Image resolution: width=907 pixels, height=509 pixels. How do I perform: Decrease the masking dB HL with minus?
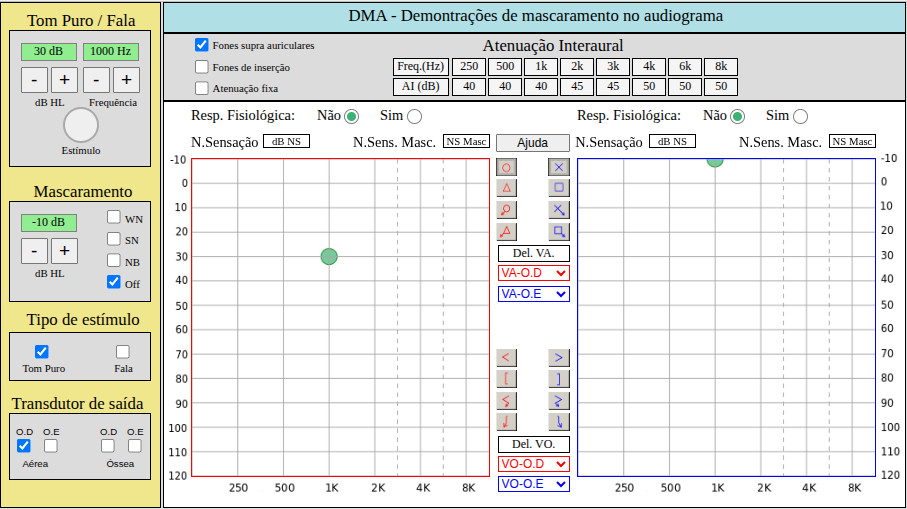coord(34,251)
